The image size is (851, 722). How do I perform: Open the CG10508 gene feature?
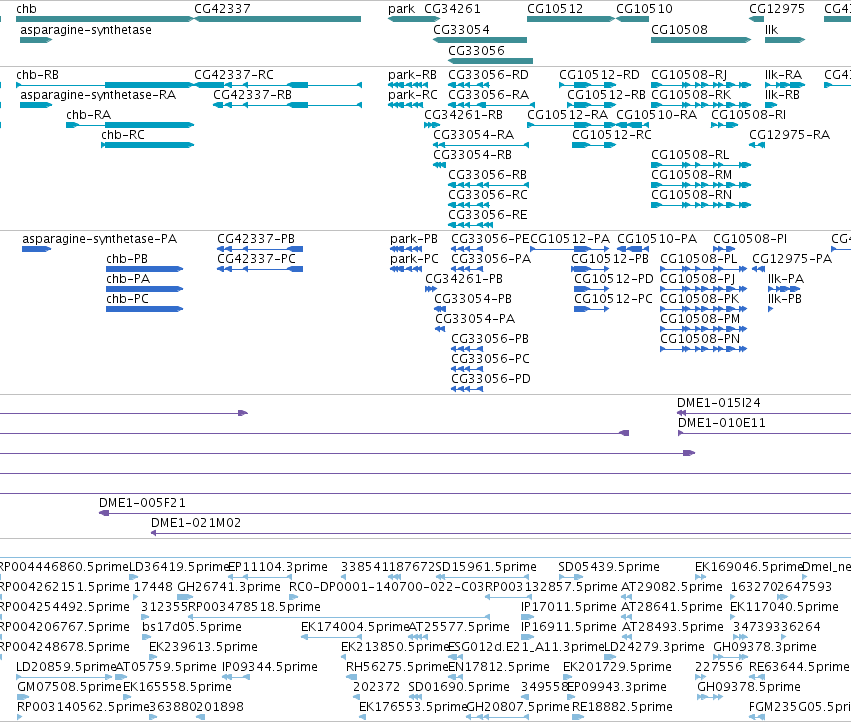pyautogui.click(x=701, y=40)
